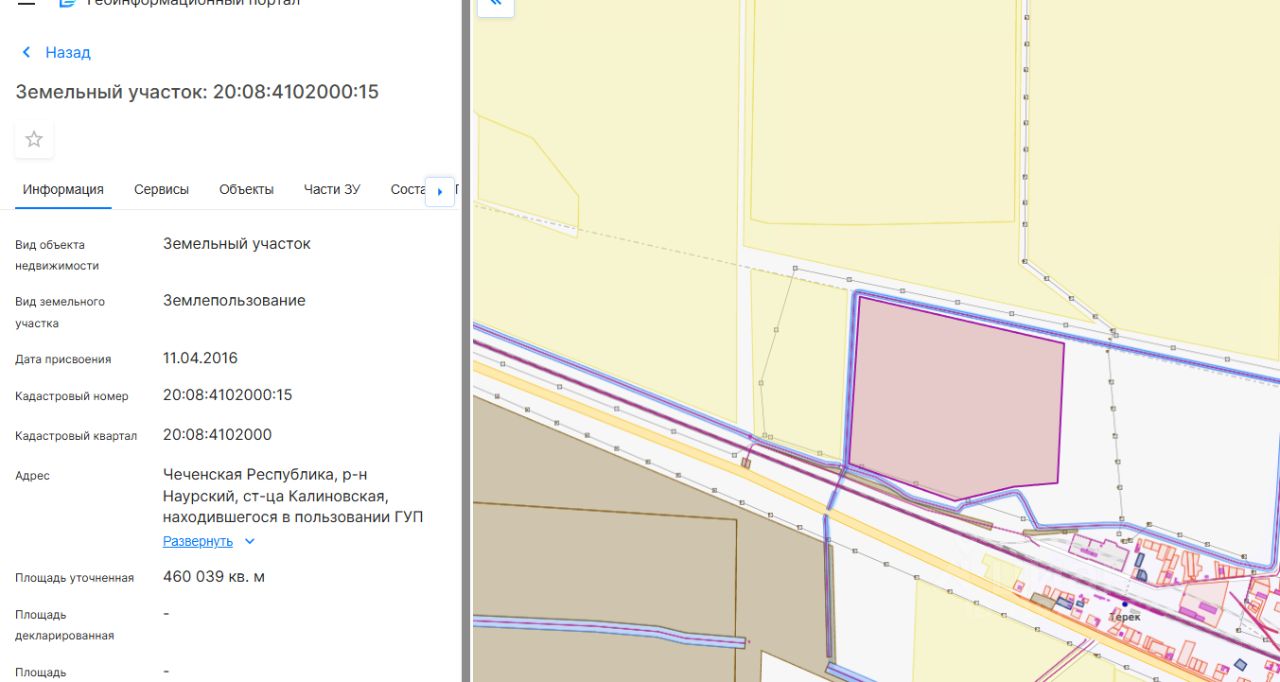Click the Чеченская Республика address text

click(x=292, y=496)
